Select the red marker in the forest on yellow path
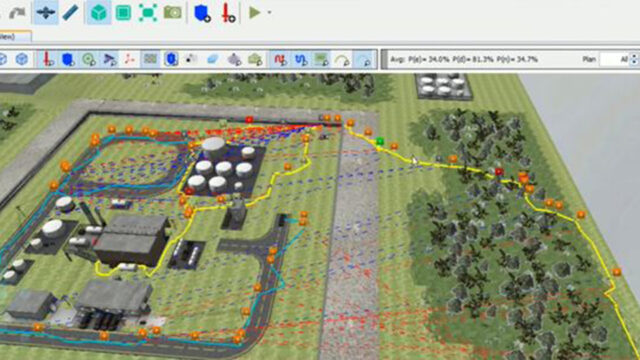Viewport: 640px width, 360px height. 499,172
